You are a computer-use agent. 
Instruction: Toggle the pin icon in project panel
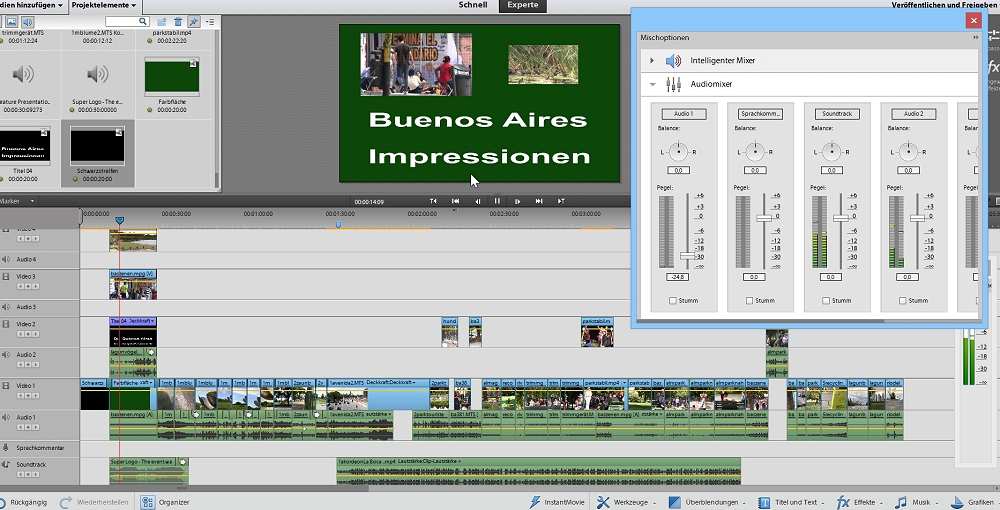(194, 22)
